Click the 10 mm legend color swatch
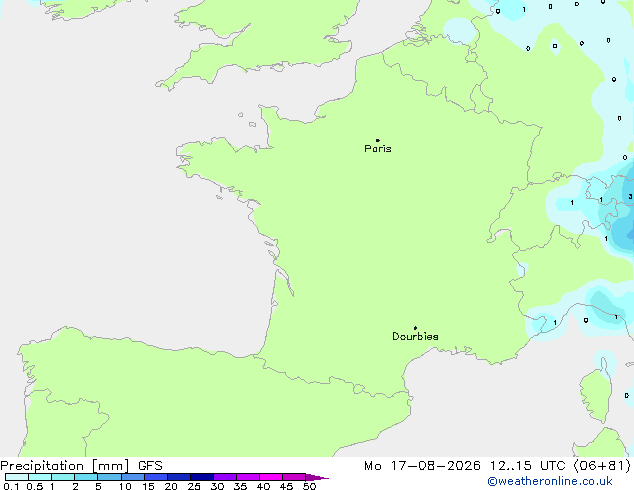The height and width of the screenshot is (490, 634). pos(132,477)
